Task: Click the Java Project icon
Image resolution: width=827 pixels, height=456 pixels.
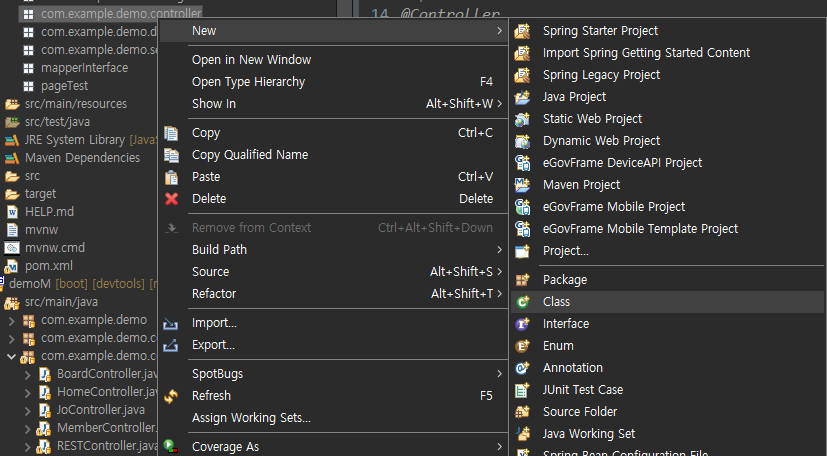Action: pyautogui.click(x=522, y=97)
